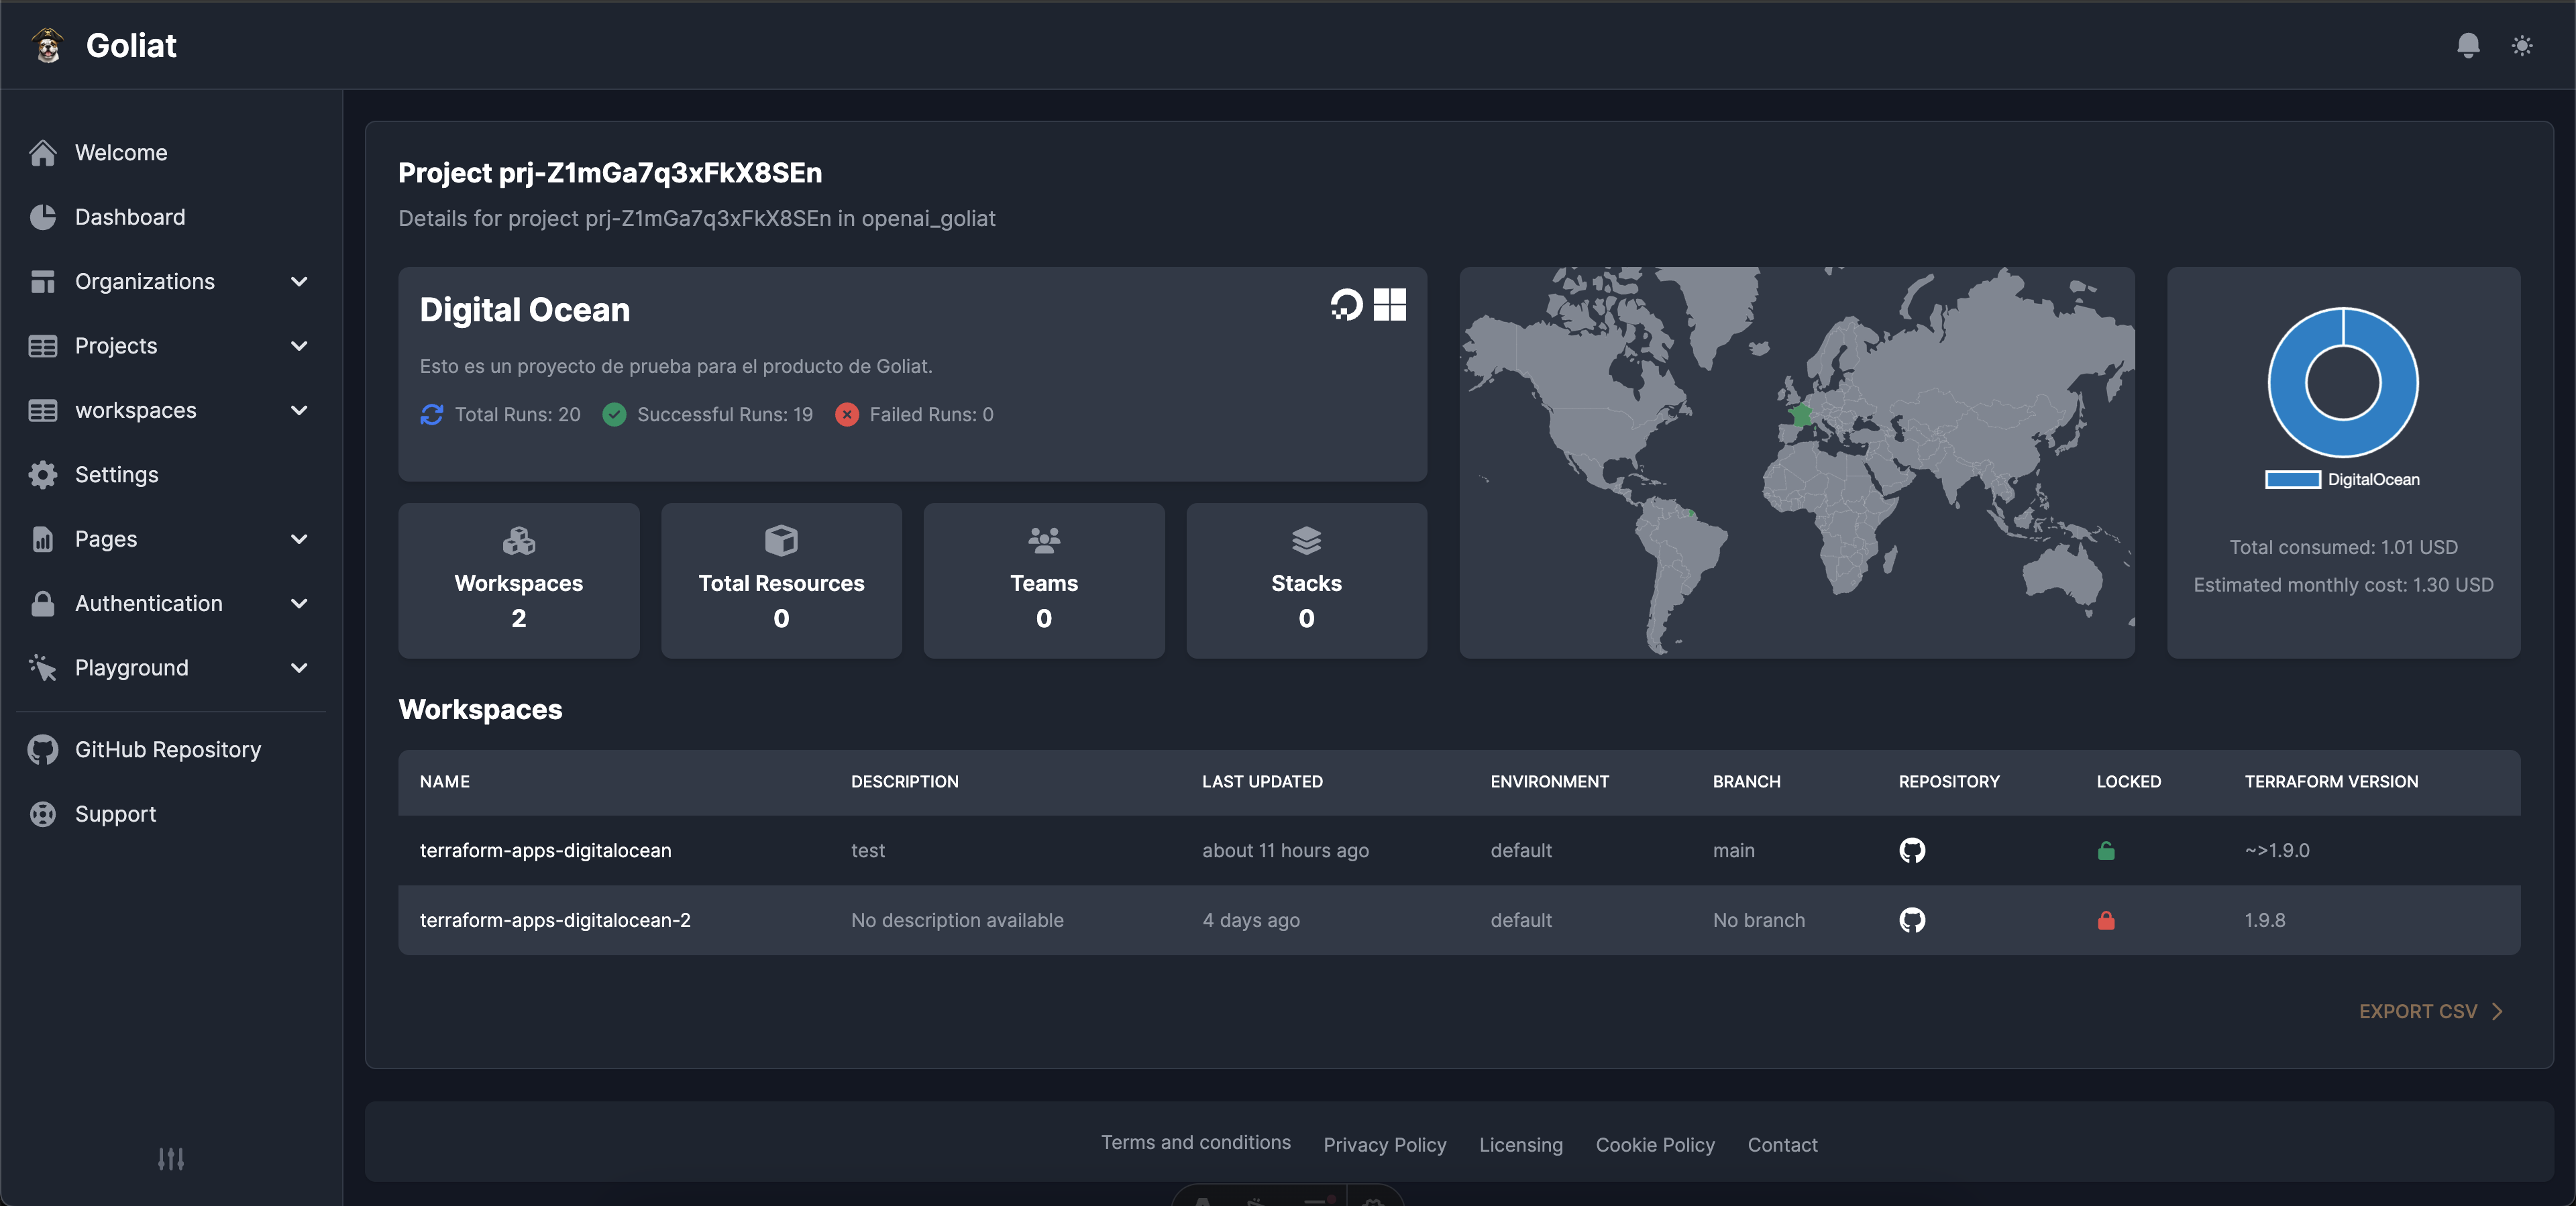Click the Successful Runs check icon
2576x1206 pixels.
(614, 414)
